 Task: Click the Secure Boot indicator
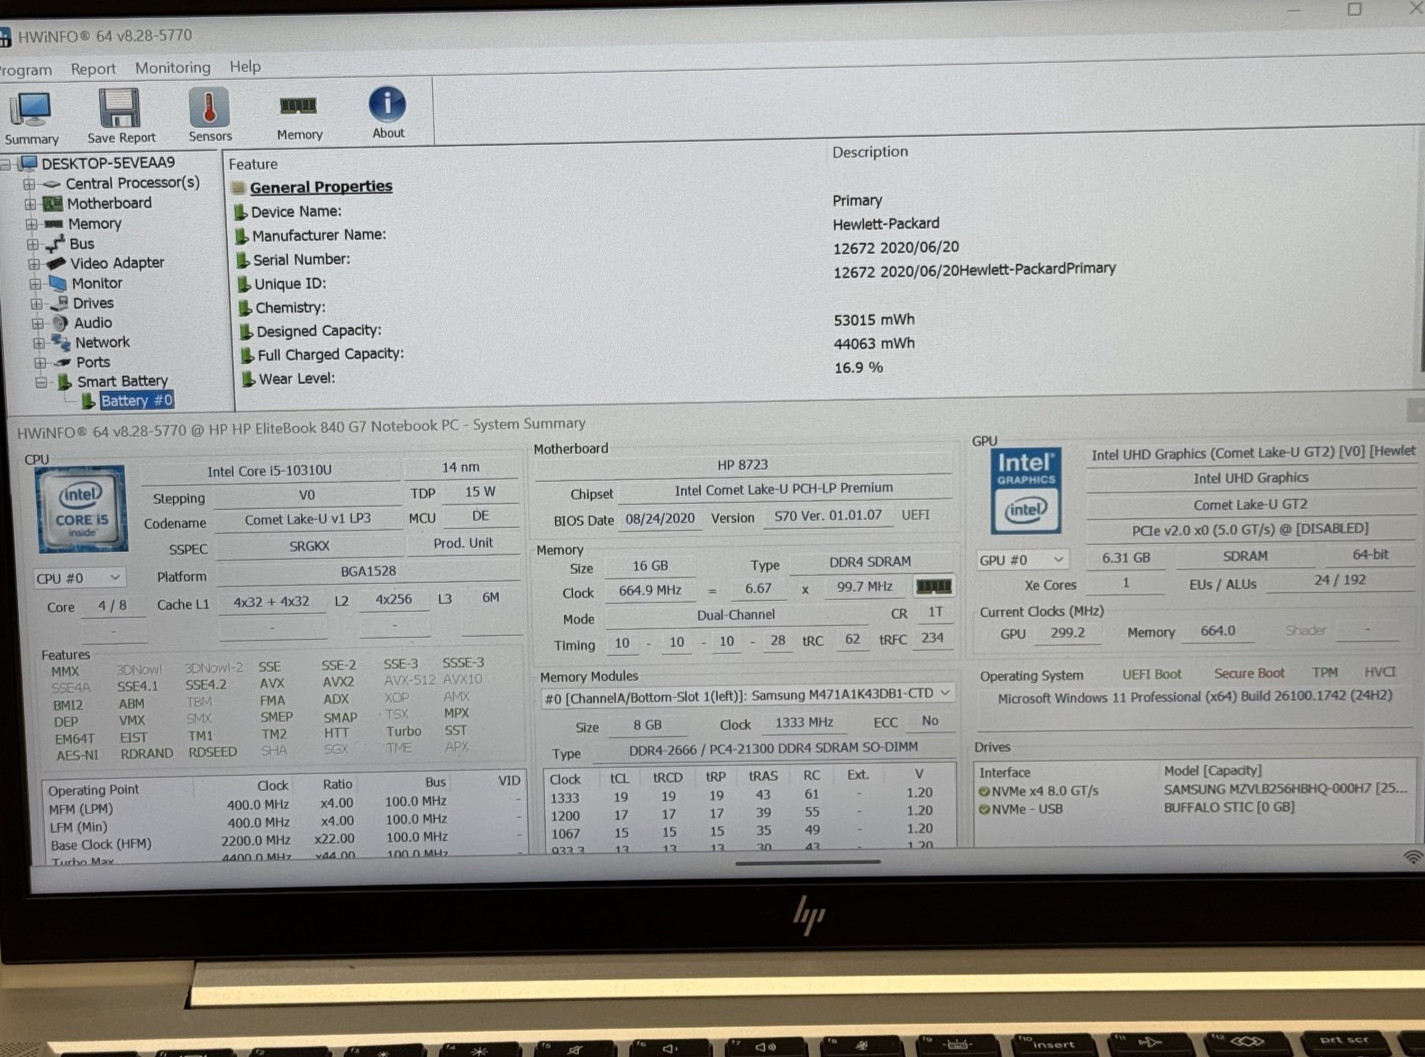point(1249,673)
